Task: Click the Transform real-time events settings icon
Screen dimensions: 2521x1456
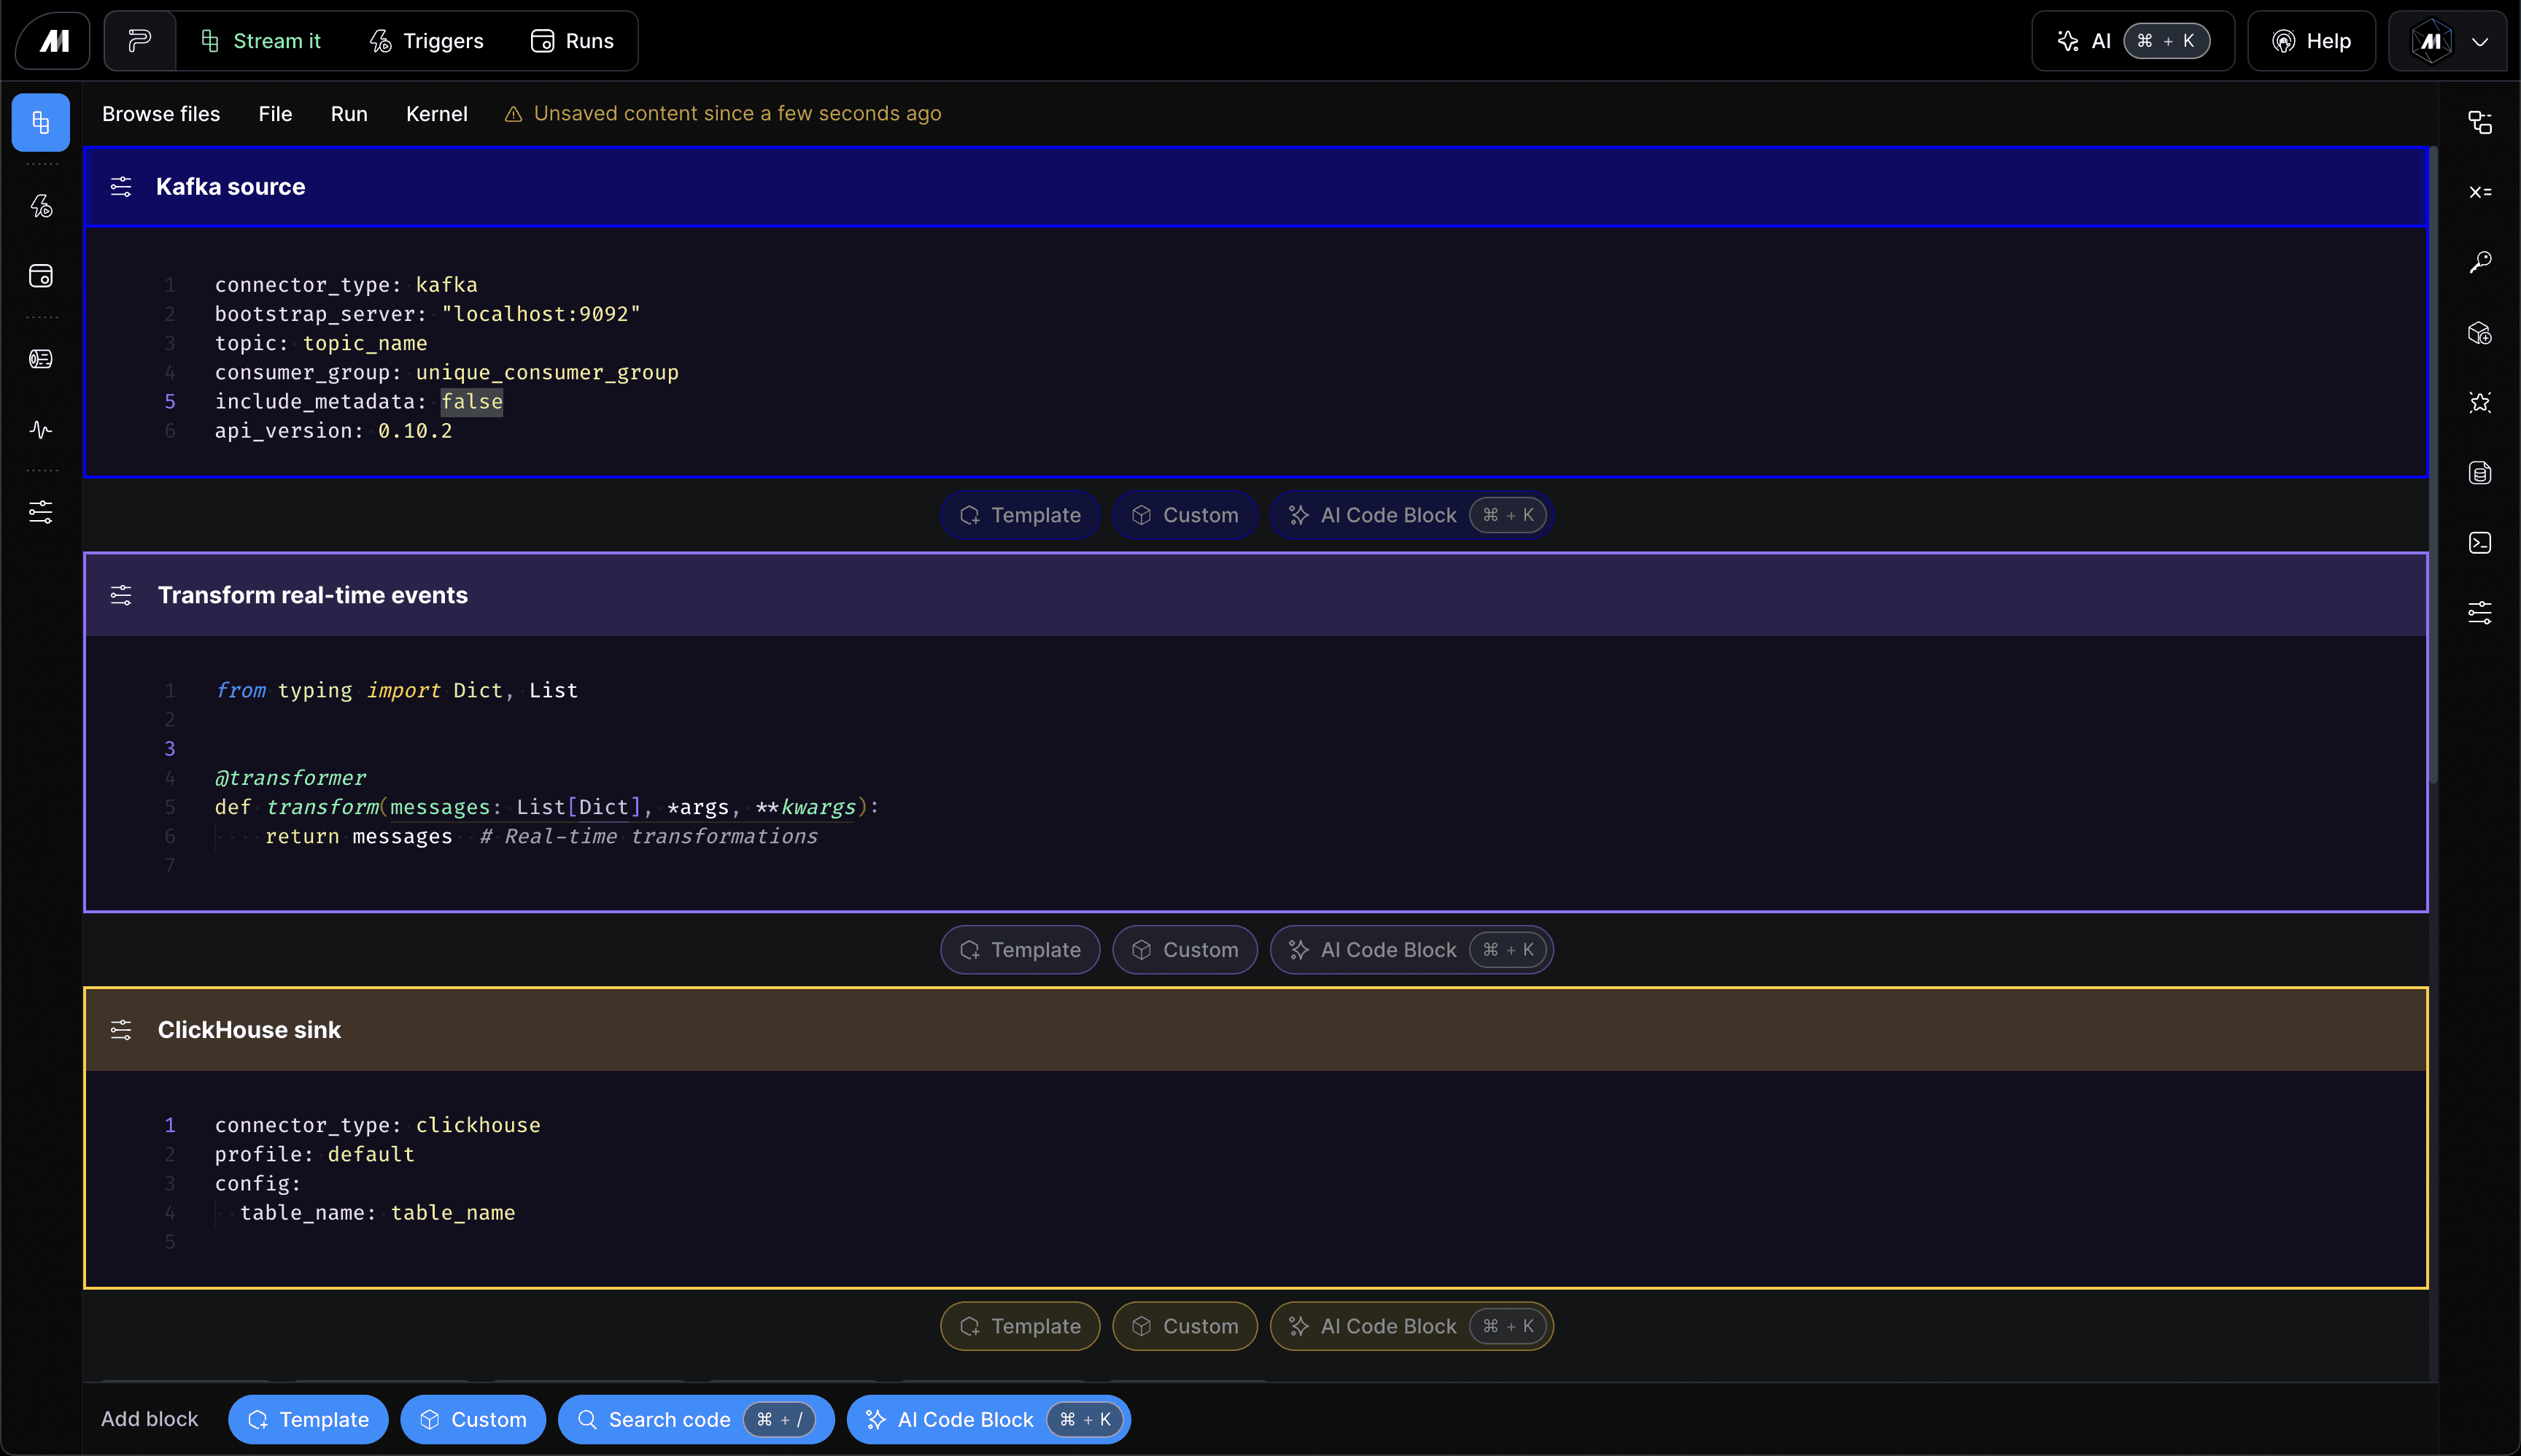Action: [121, 595]
